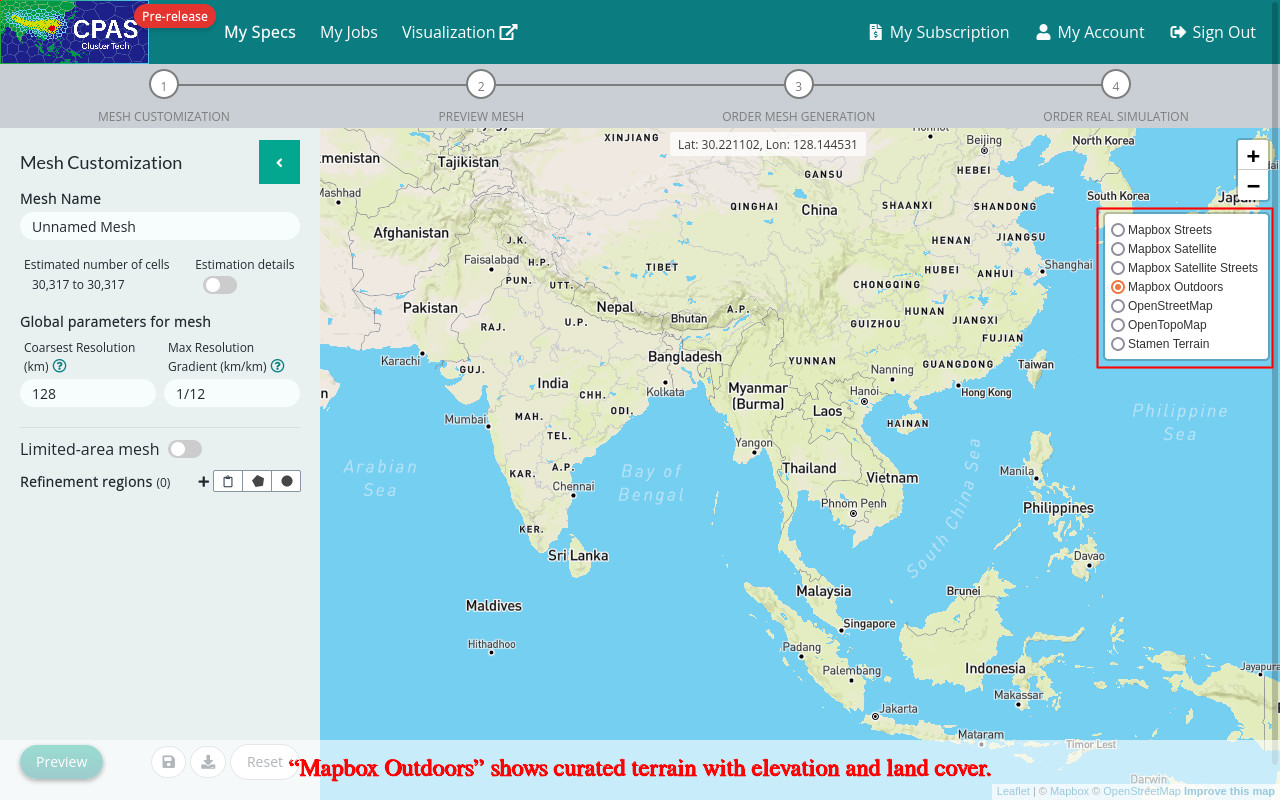Click the Mesh Name input field
The width and height of the screenshot is (1280, 800).
160,226
